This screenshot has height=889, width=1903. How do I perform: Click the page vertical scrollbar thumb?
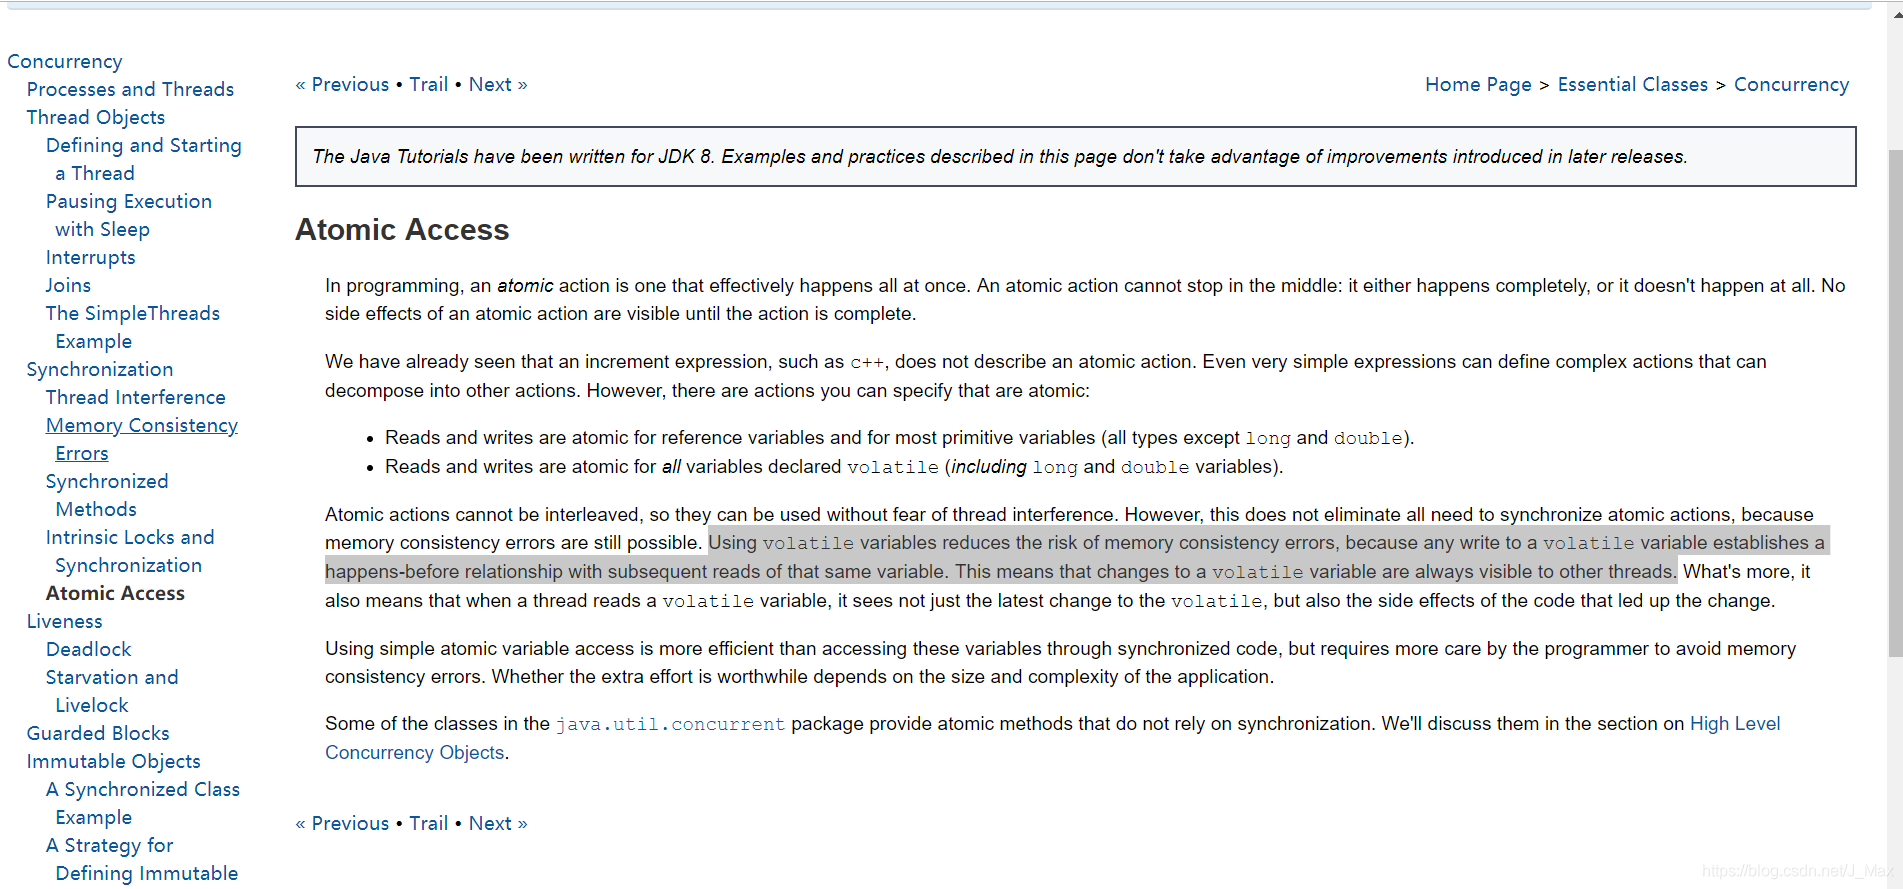[1895, 403]
